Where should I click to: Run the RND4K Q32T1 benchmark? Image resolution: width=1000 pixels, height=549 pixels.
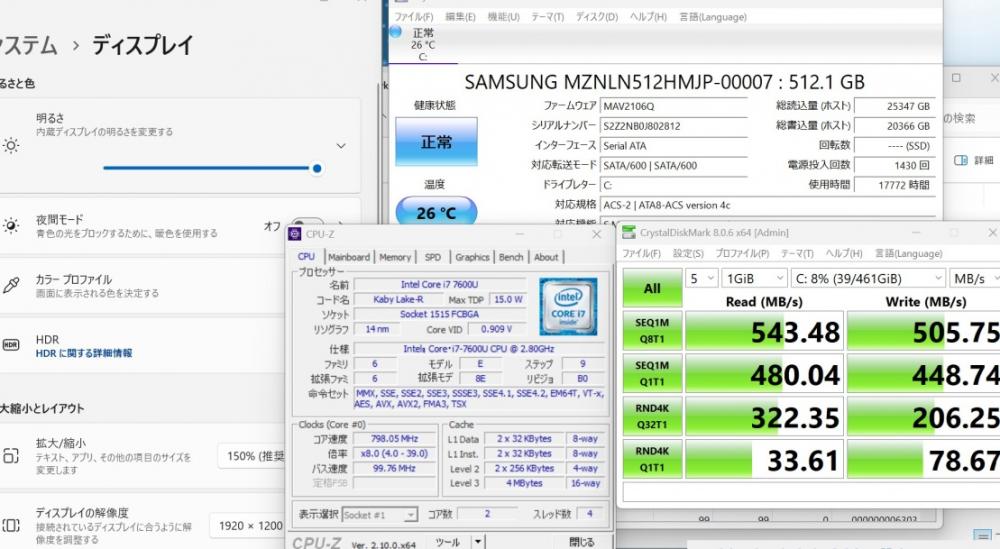(652, 416)
